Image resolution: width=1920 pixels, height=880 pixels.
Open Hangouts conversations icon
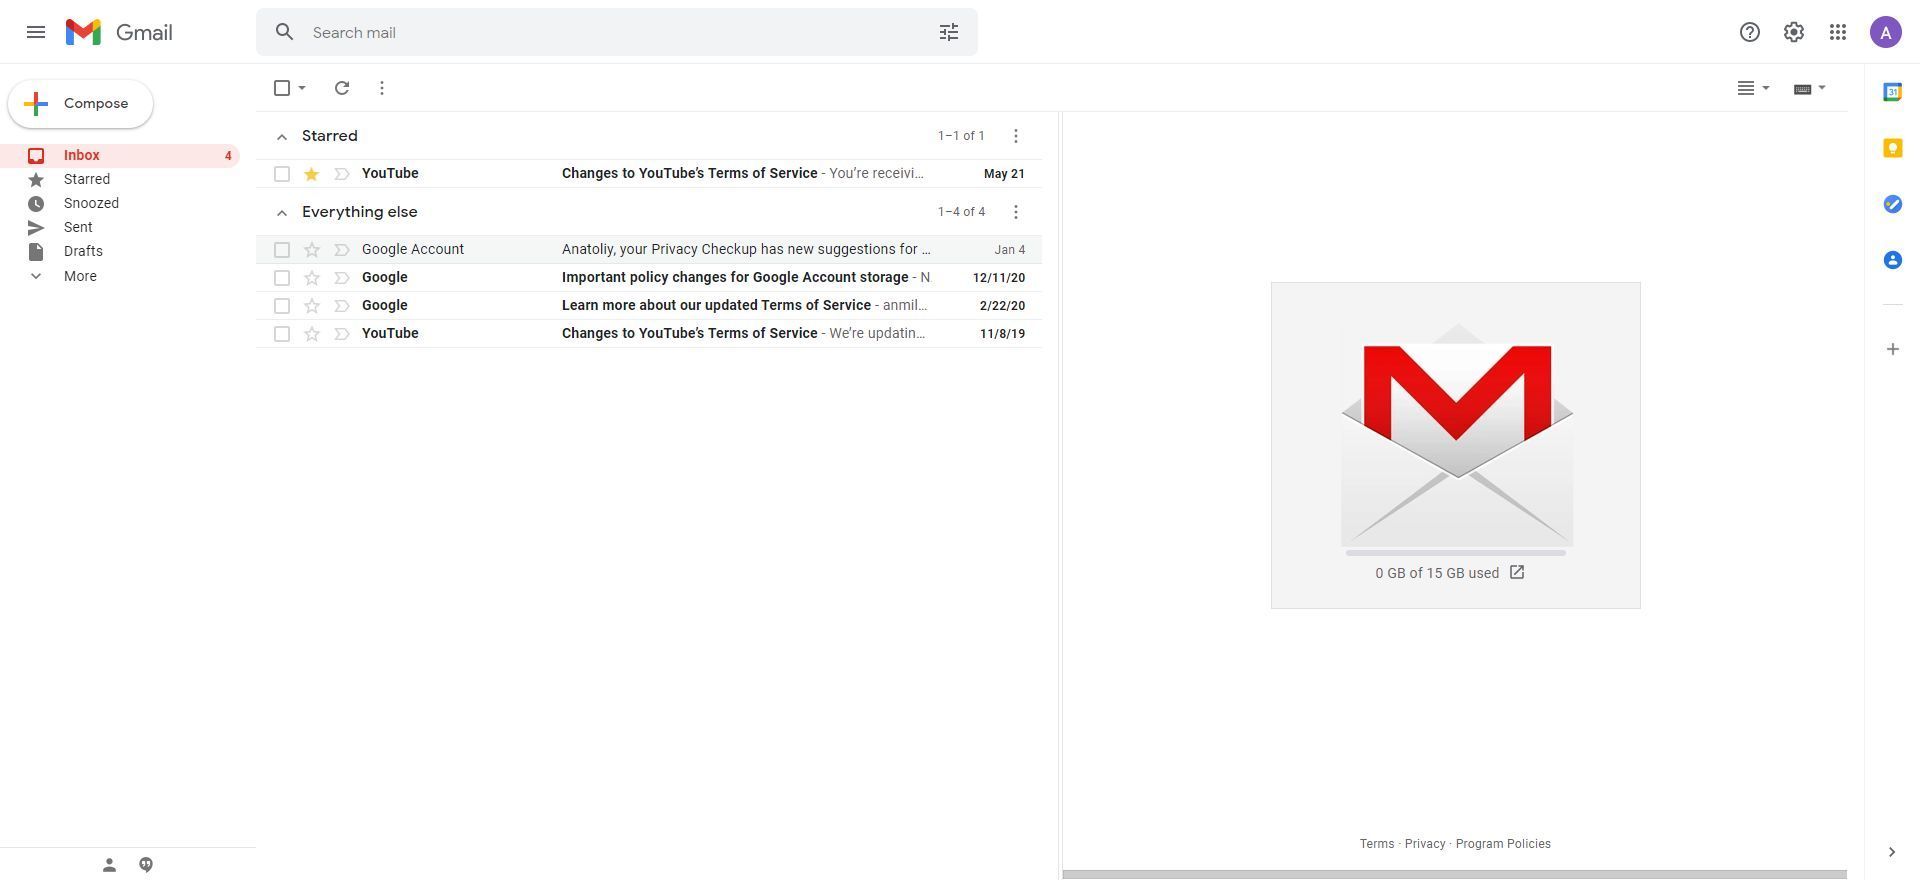point(146,865)
